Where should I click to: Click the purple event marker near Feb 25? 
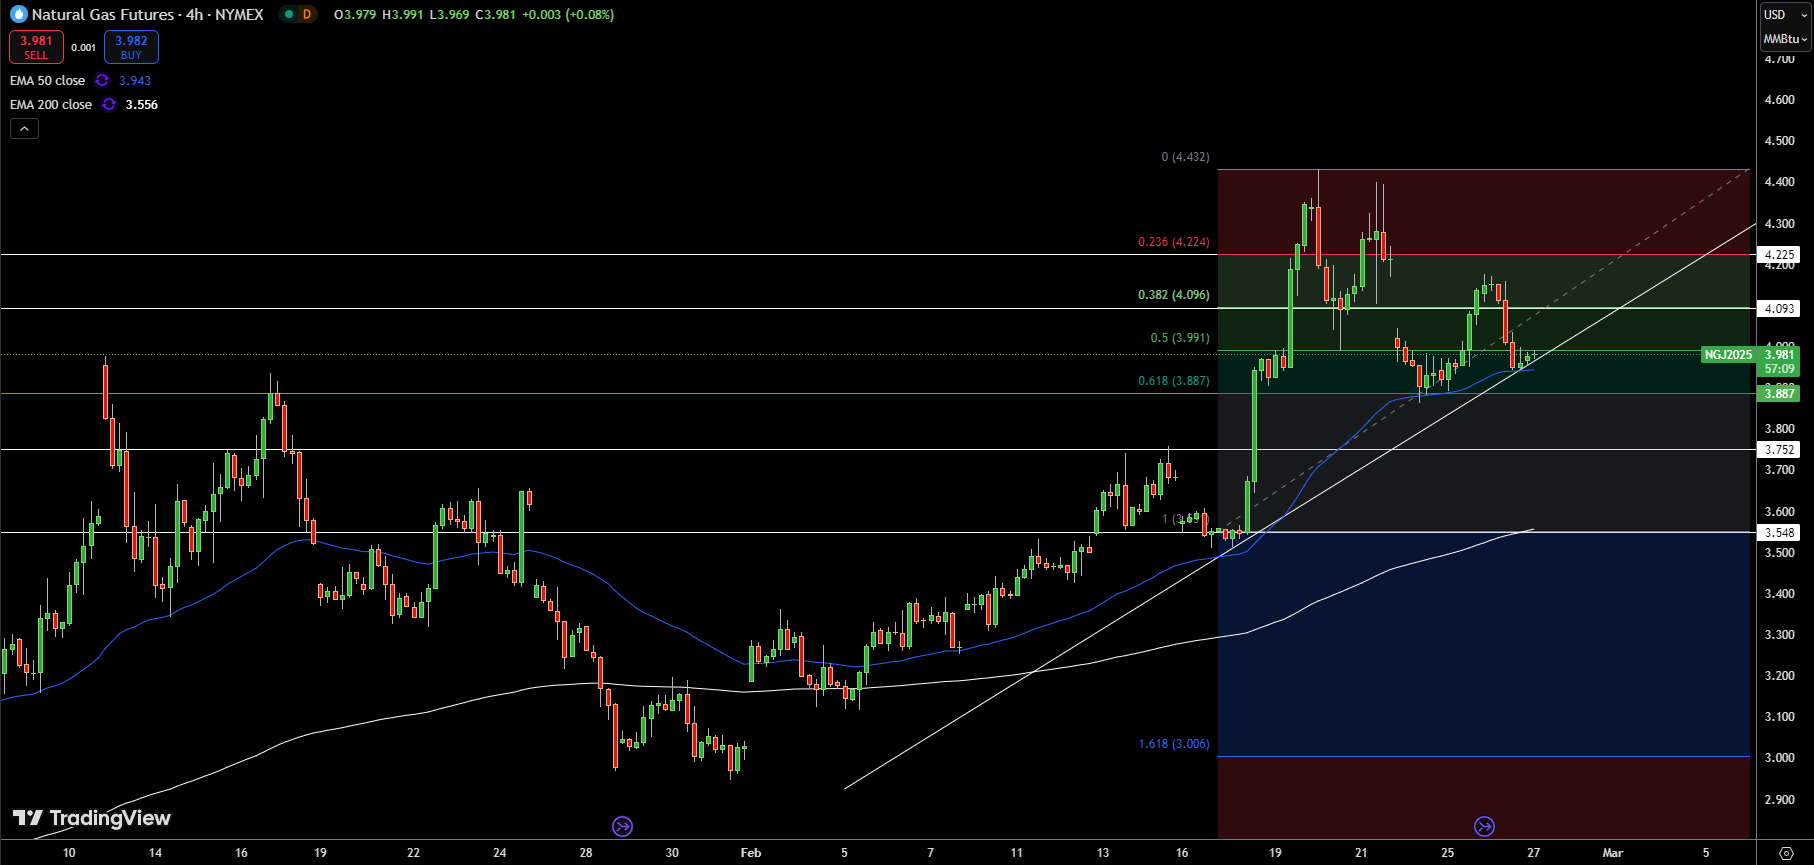[1484, 826]
